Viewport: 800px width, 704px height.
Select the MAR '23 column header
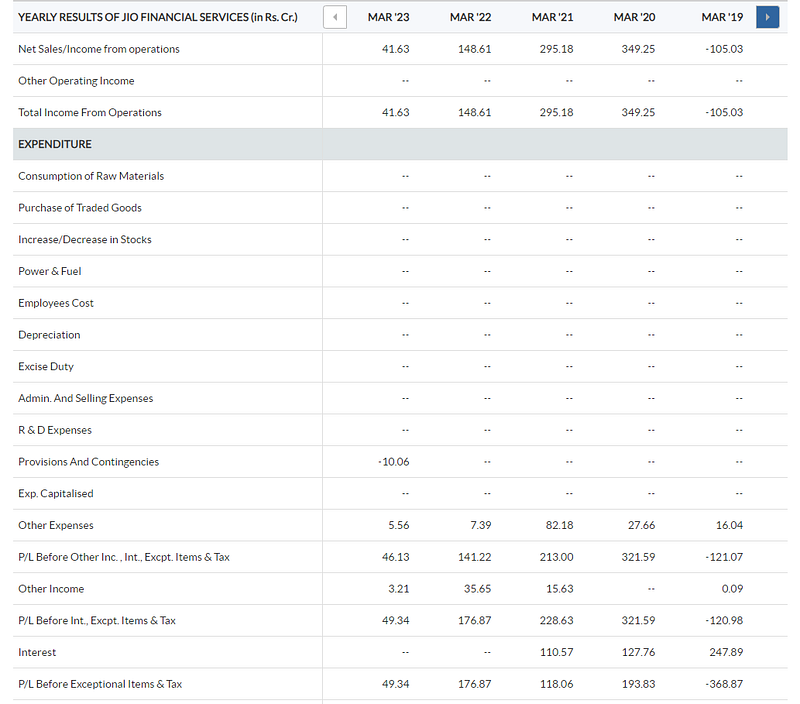tap(388, 17)
